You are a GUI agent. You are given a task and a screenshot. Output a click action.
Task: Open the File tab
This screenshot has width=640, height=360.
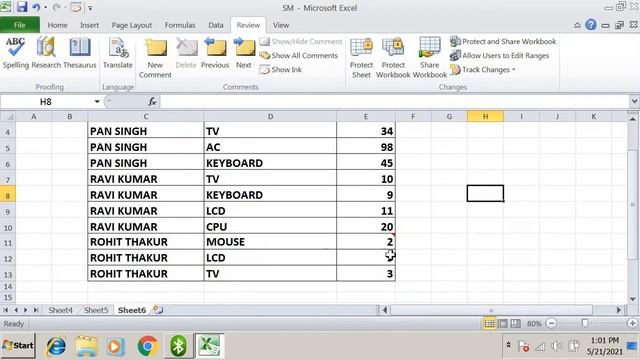[20, 25]
